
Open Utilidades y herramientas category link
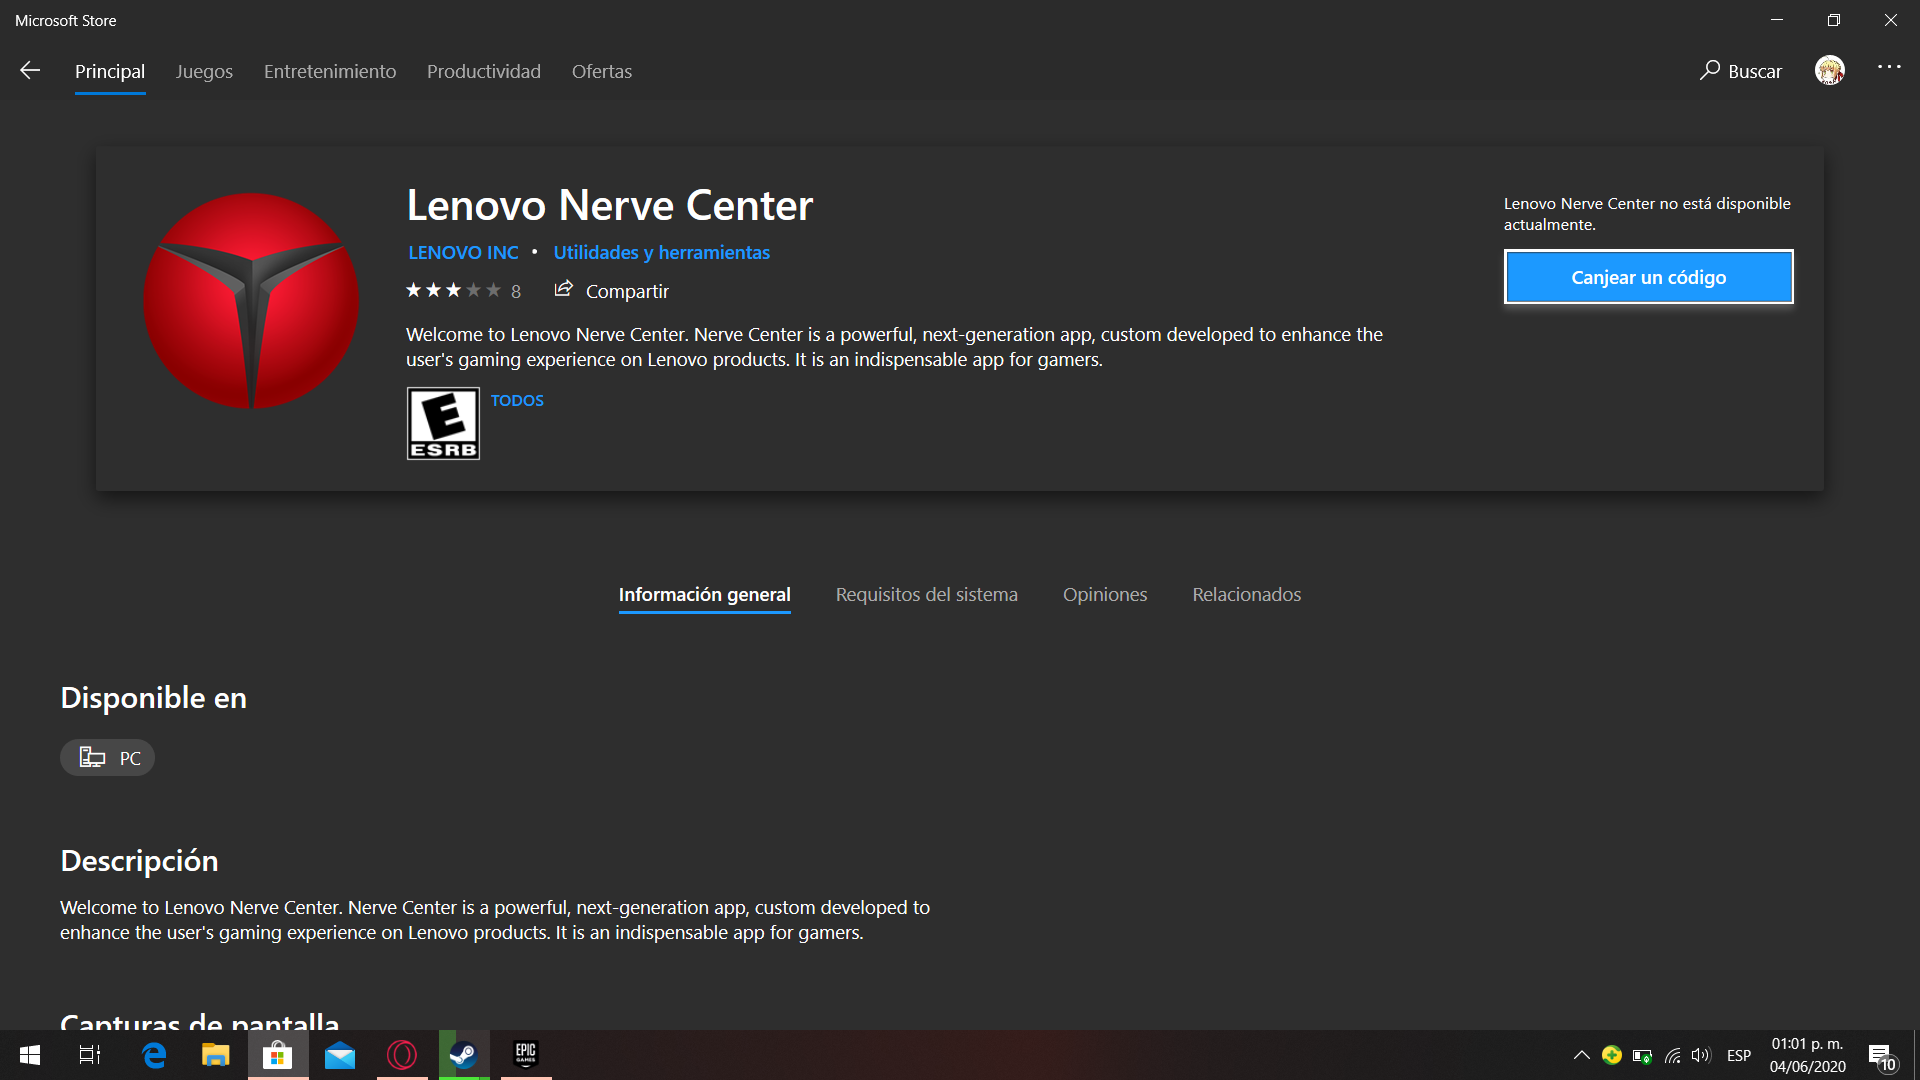click(x=662, y=252)
